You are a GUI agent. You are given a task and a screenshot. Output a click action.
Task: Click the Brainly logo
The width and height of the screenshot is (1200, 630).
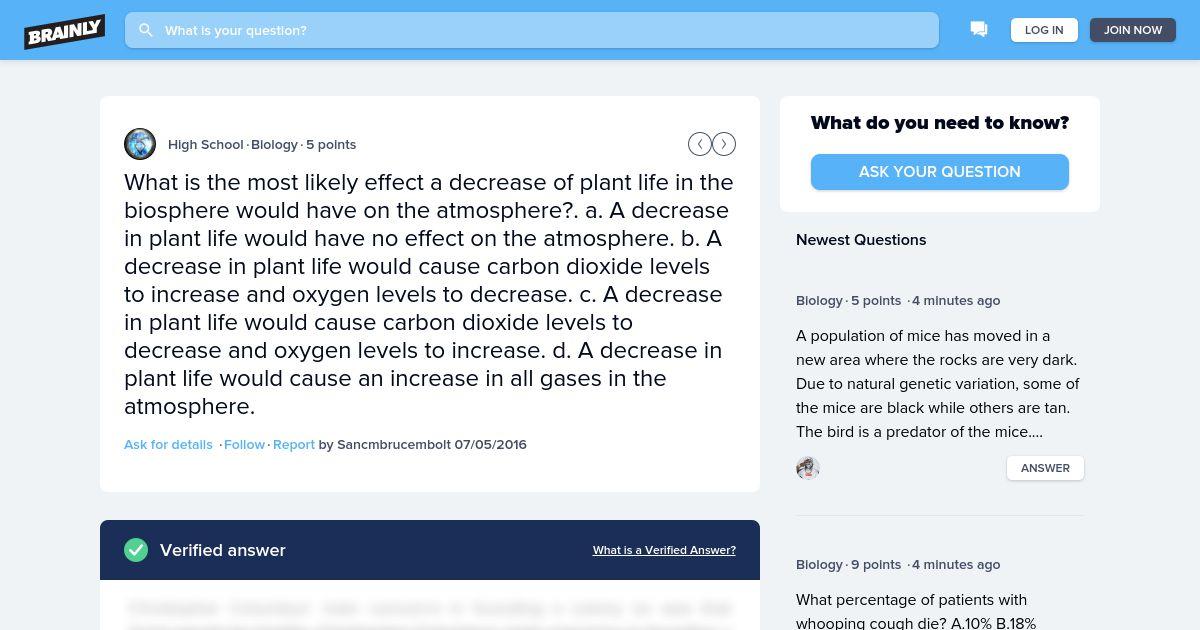(x=65, y=31)
